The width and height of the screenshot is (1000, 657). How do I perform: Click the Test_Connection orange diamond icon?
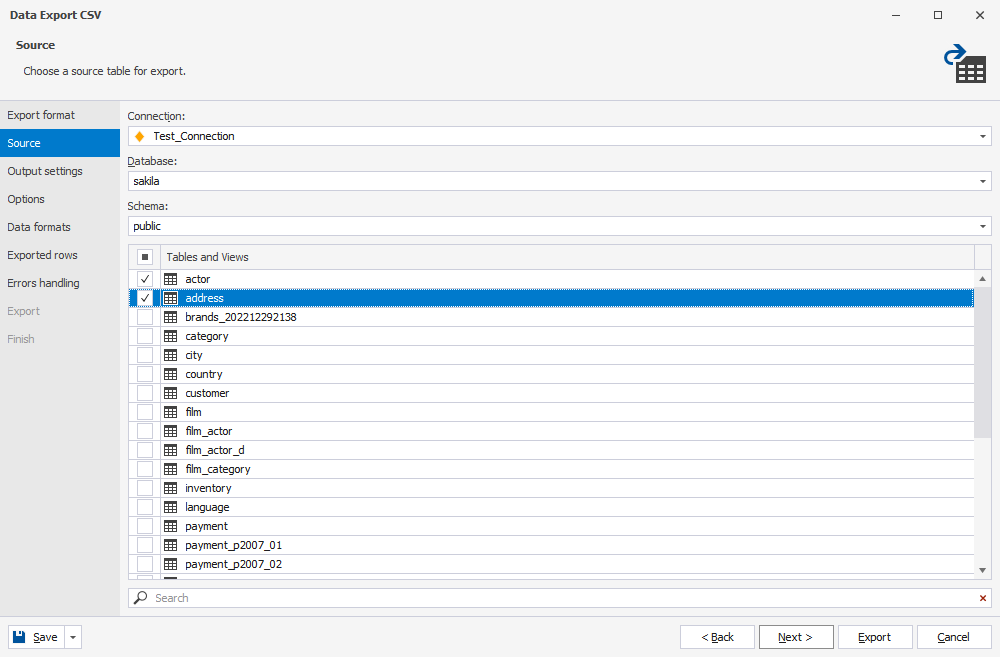coord(140,137)
